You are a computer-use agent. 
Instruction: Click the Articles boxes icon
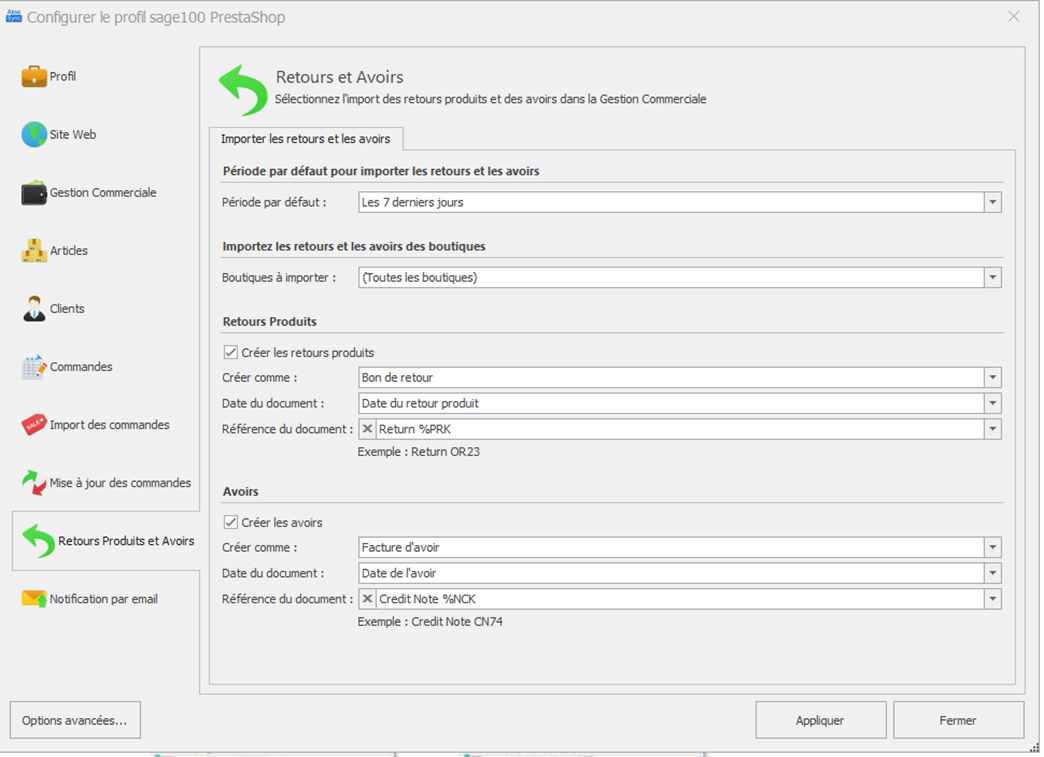click(34, 251)
